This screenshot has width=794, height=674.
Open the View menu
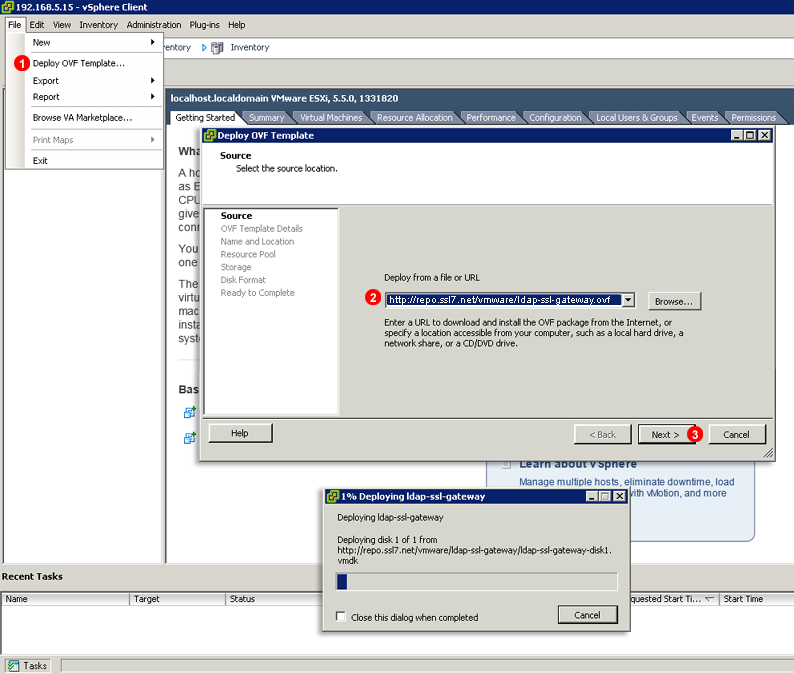62,25
